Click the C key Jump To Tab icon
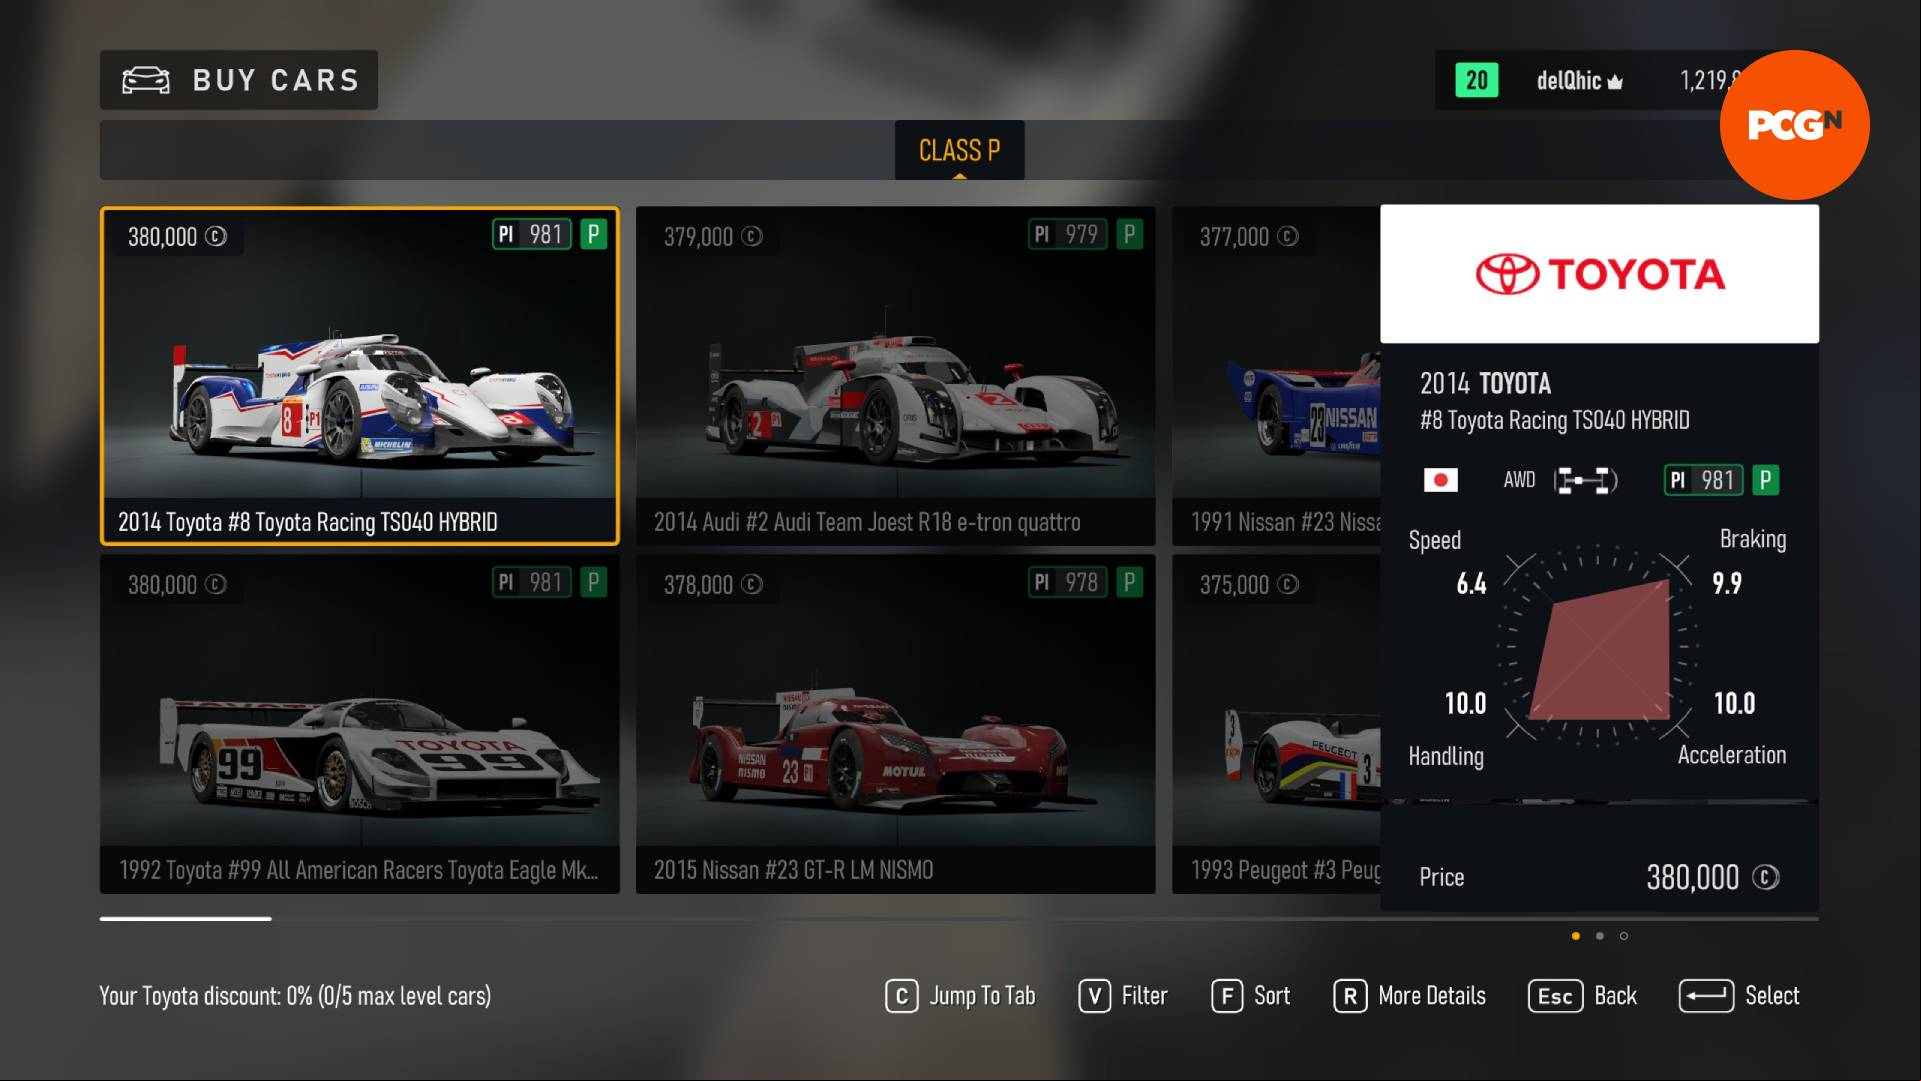The width and height of the screenshot is (1921, 1081). [901, 996]
